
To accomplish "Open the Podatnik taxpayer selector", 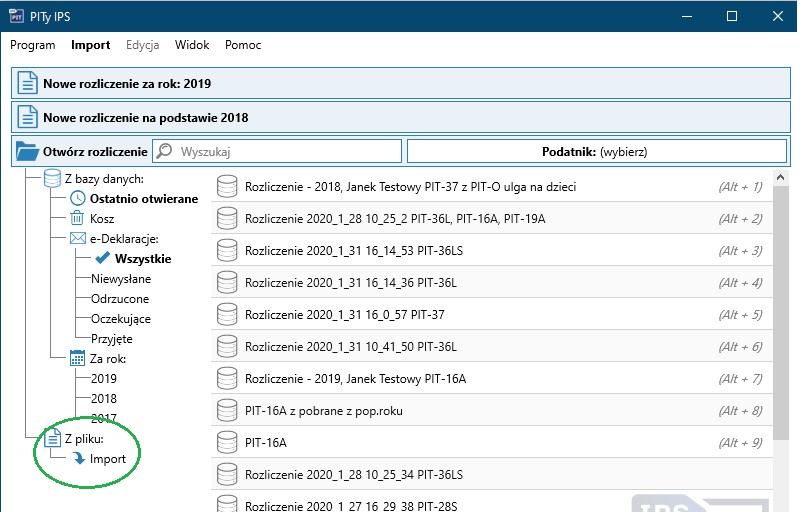I will coord(596,151).
